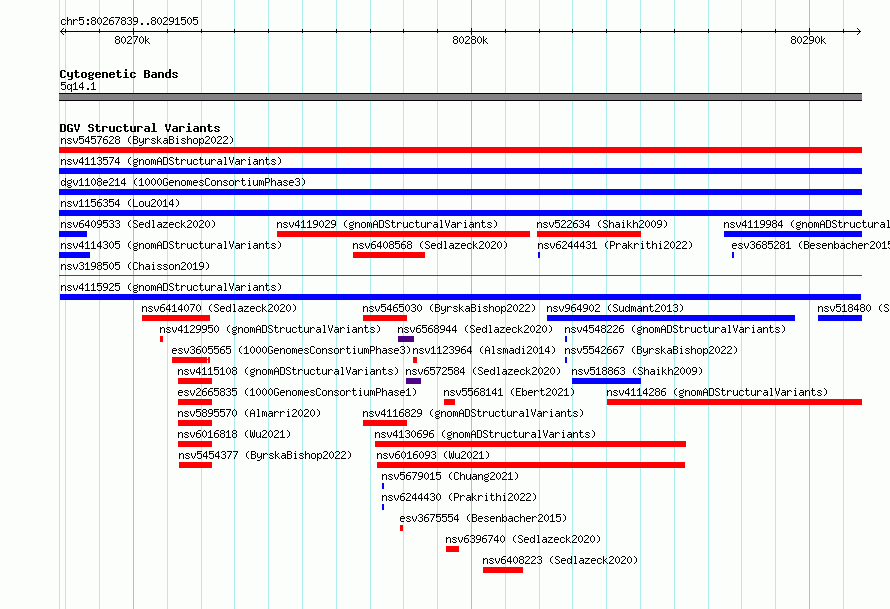Viewport: 890px width, 609px height.
Task: Select nsv5568141 (Ebert2021) label
Action: click(509, 392)
